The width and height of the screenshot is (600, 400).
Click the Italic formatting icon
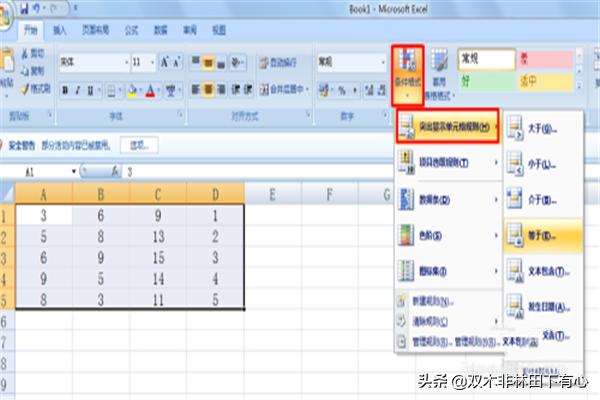tap(77, 90)
